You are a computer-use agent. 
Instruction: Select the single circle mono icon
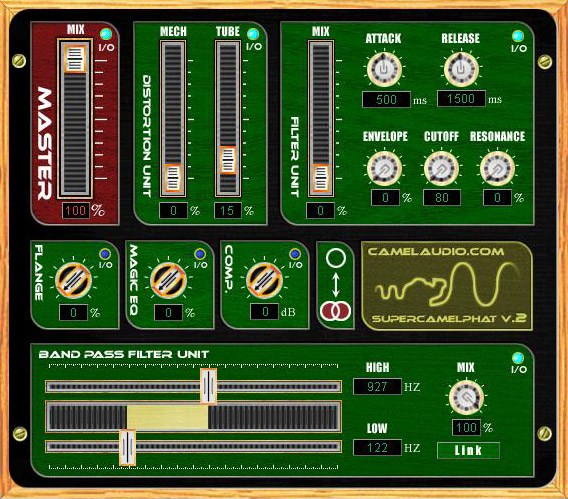pyautogui.click(x=336, y=258)
